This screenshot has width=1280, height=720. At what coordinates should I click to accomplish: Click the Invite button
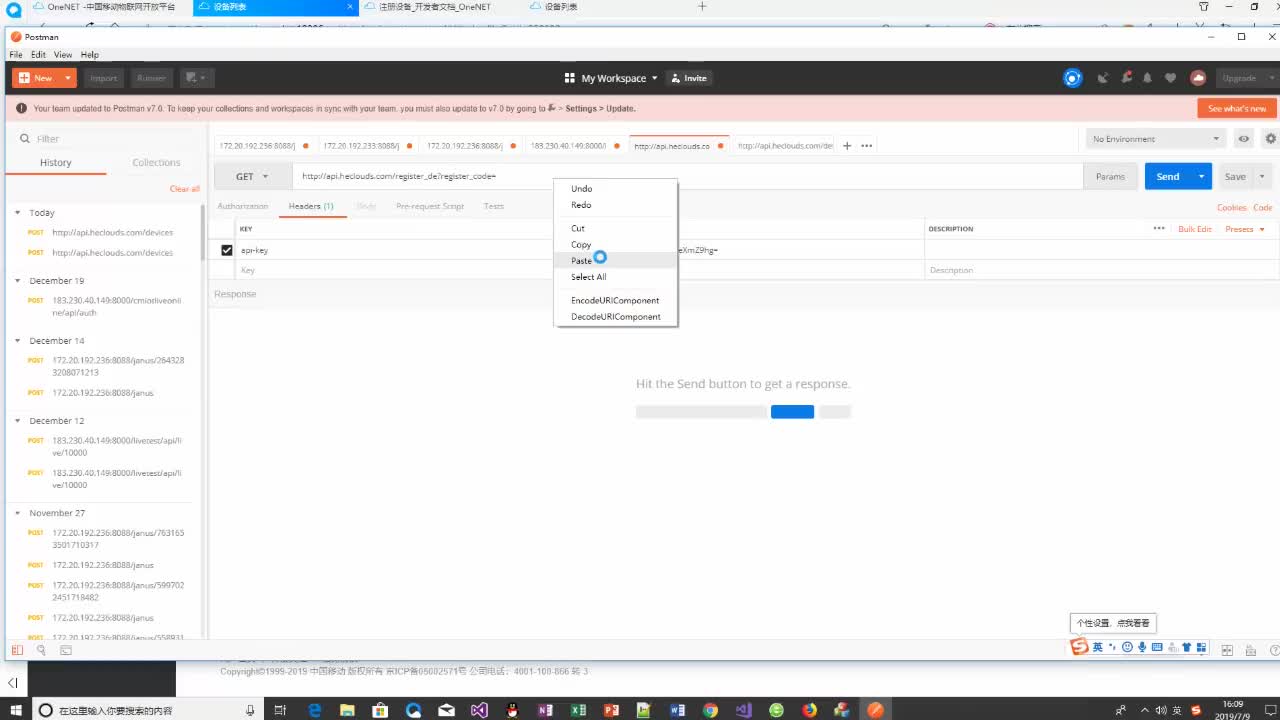tap(689, 78)
